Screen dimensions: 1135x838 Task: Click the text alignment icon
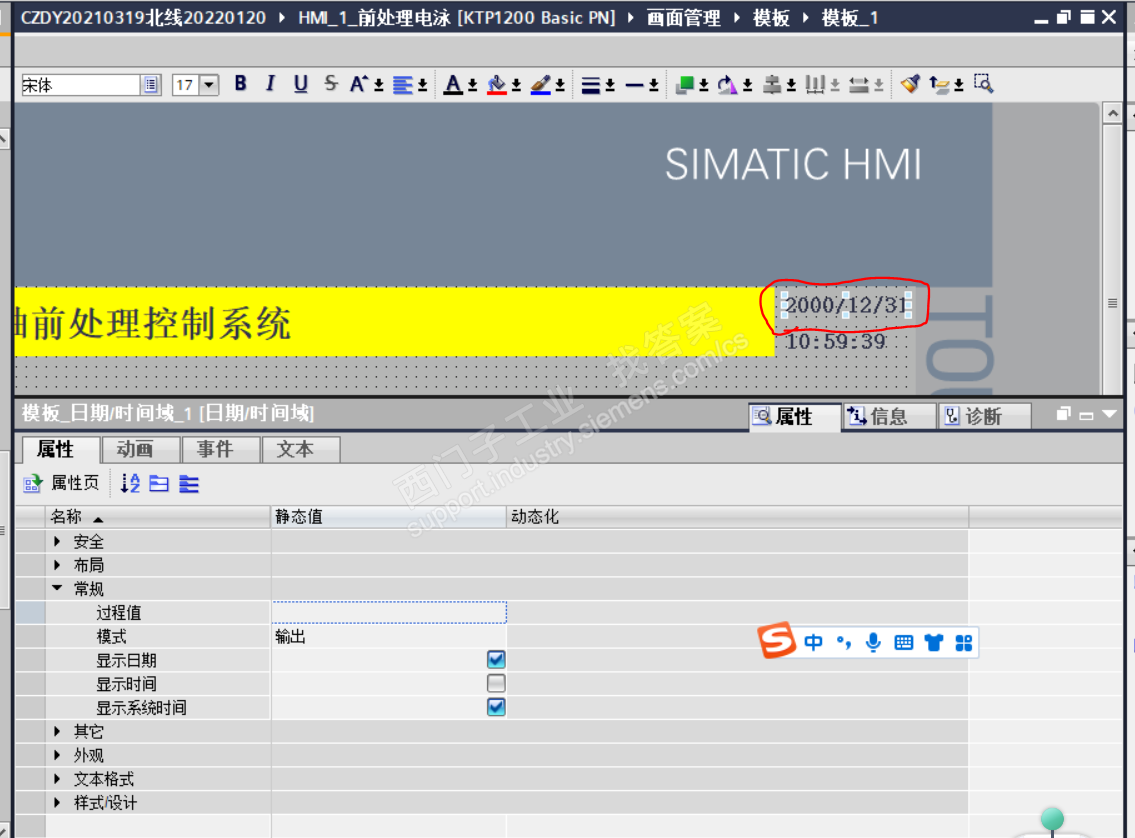pyautogui.click(x=403, y=85)
